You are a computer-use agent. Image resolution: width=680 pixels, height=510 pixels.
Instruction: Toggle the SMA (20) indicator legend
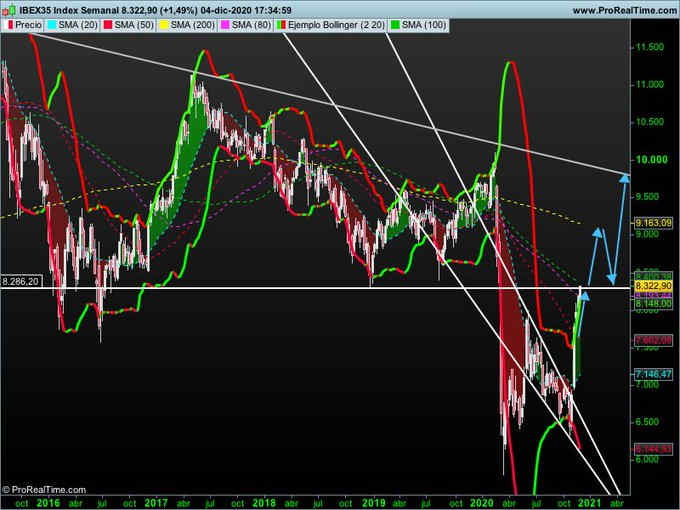(x=72, y=25)
